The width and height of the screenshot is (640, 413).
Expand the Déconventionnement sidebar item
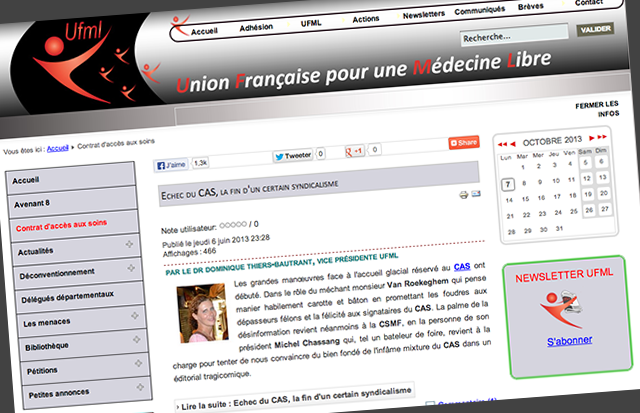click(x=130, y=272)
